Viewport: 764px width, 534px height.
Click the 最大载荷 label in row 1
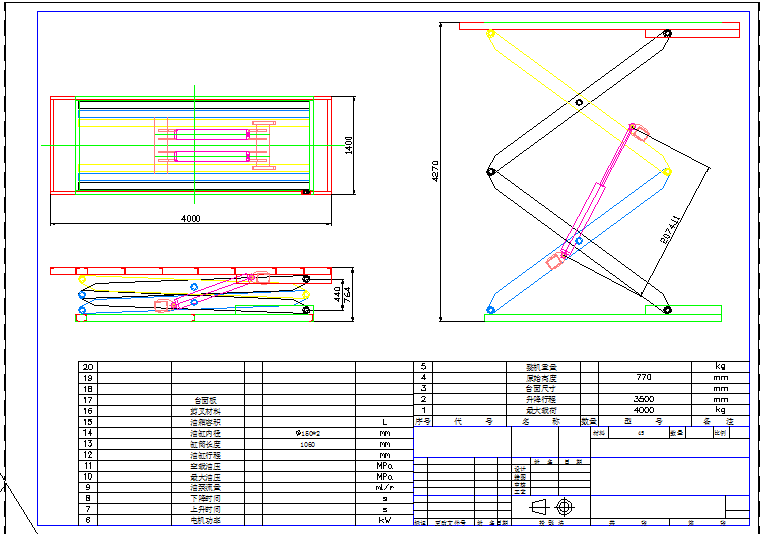[x=541, y=410]
